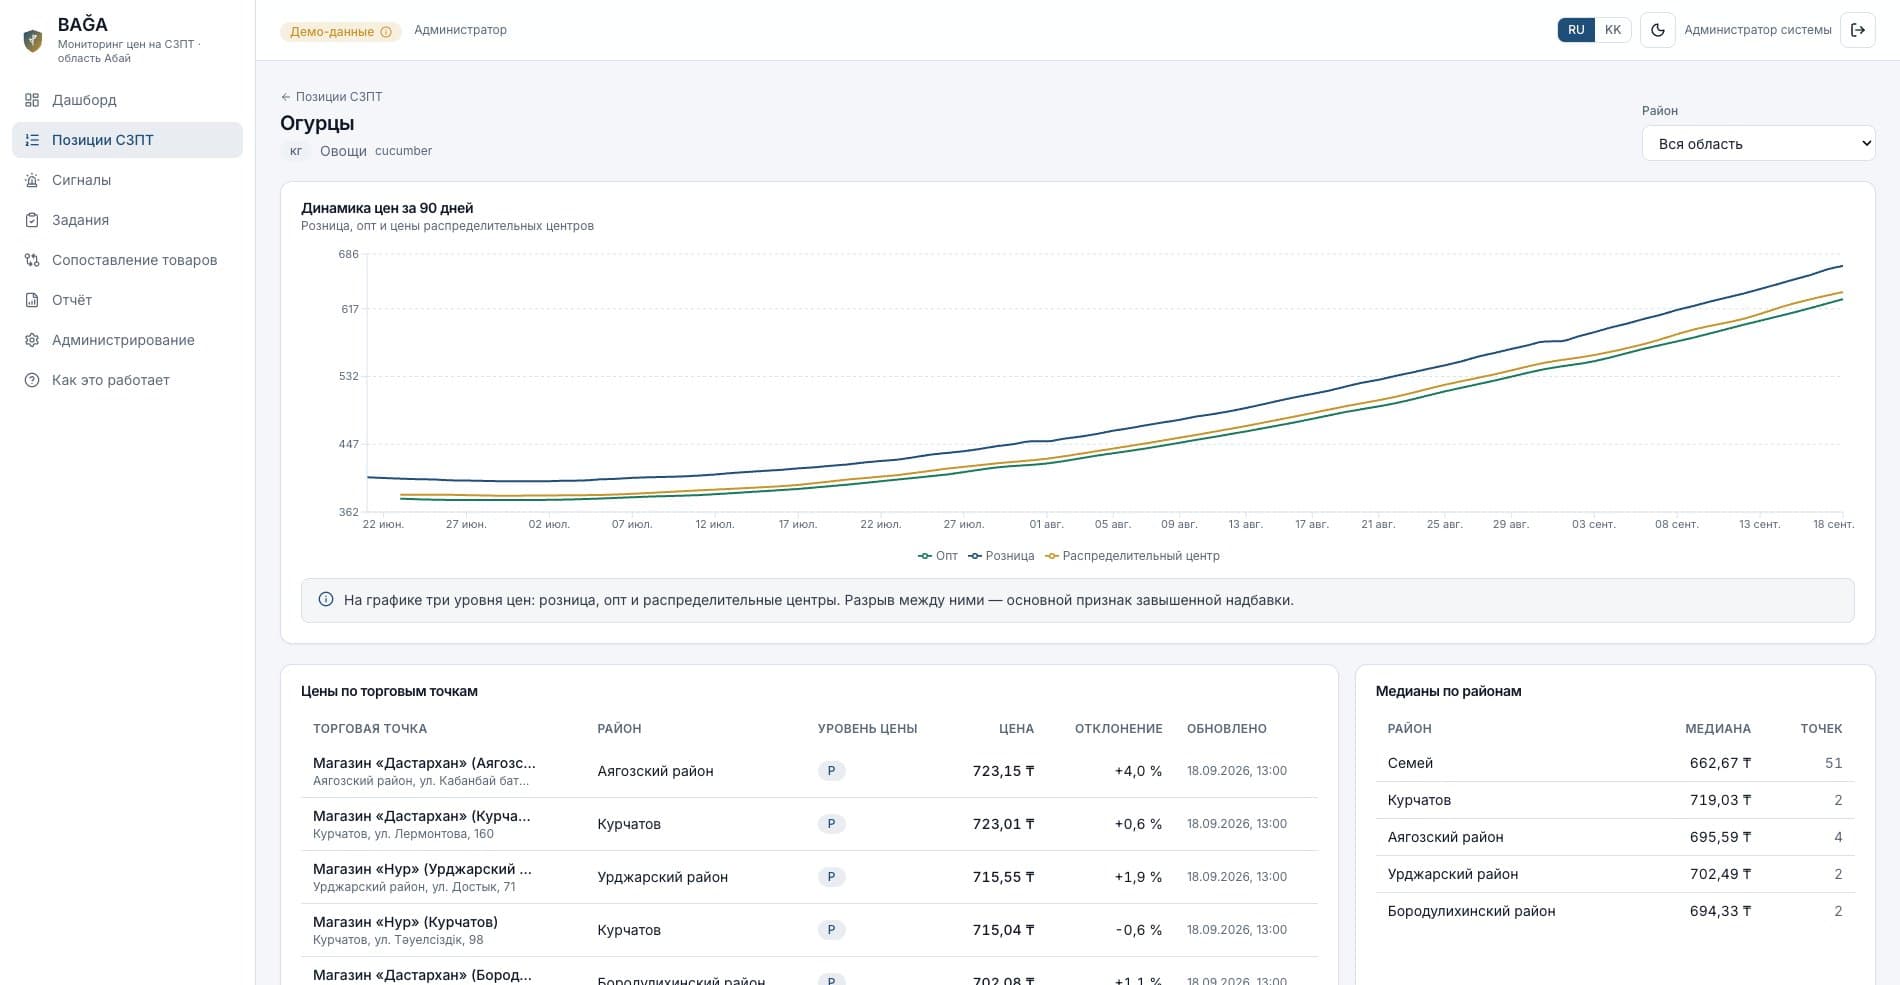Click the Позиции СЗПТ list icon
1900x985 pixels.
[32, 140]
